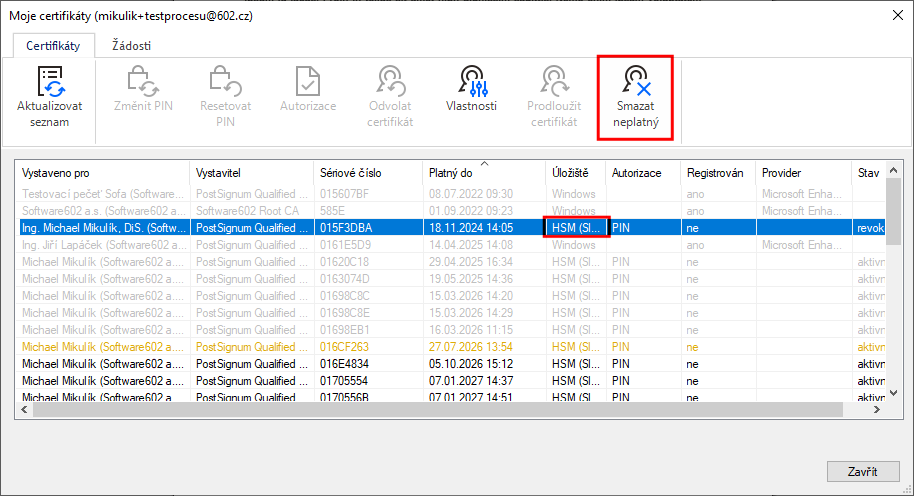This screenshot has height=496, width=914.
Task: Switch to the Žádosti tab
Action: [x=131, y=45]
